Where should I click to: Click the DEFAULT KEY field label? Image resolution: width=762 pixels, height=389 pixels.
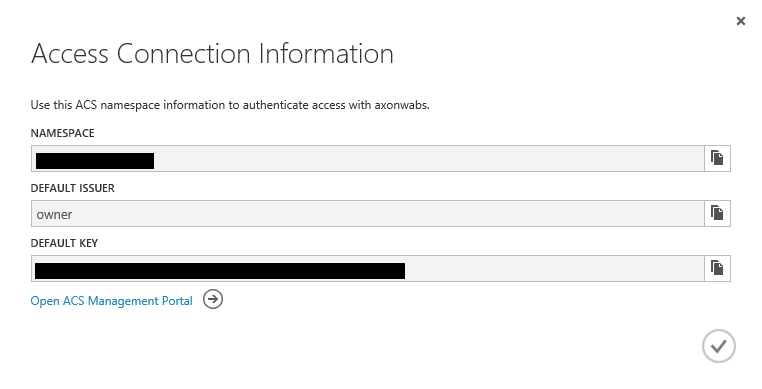pyautogui.click(x=64, y=243)
